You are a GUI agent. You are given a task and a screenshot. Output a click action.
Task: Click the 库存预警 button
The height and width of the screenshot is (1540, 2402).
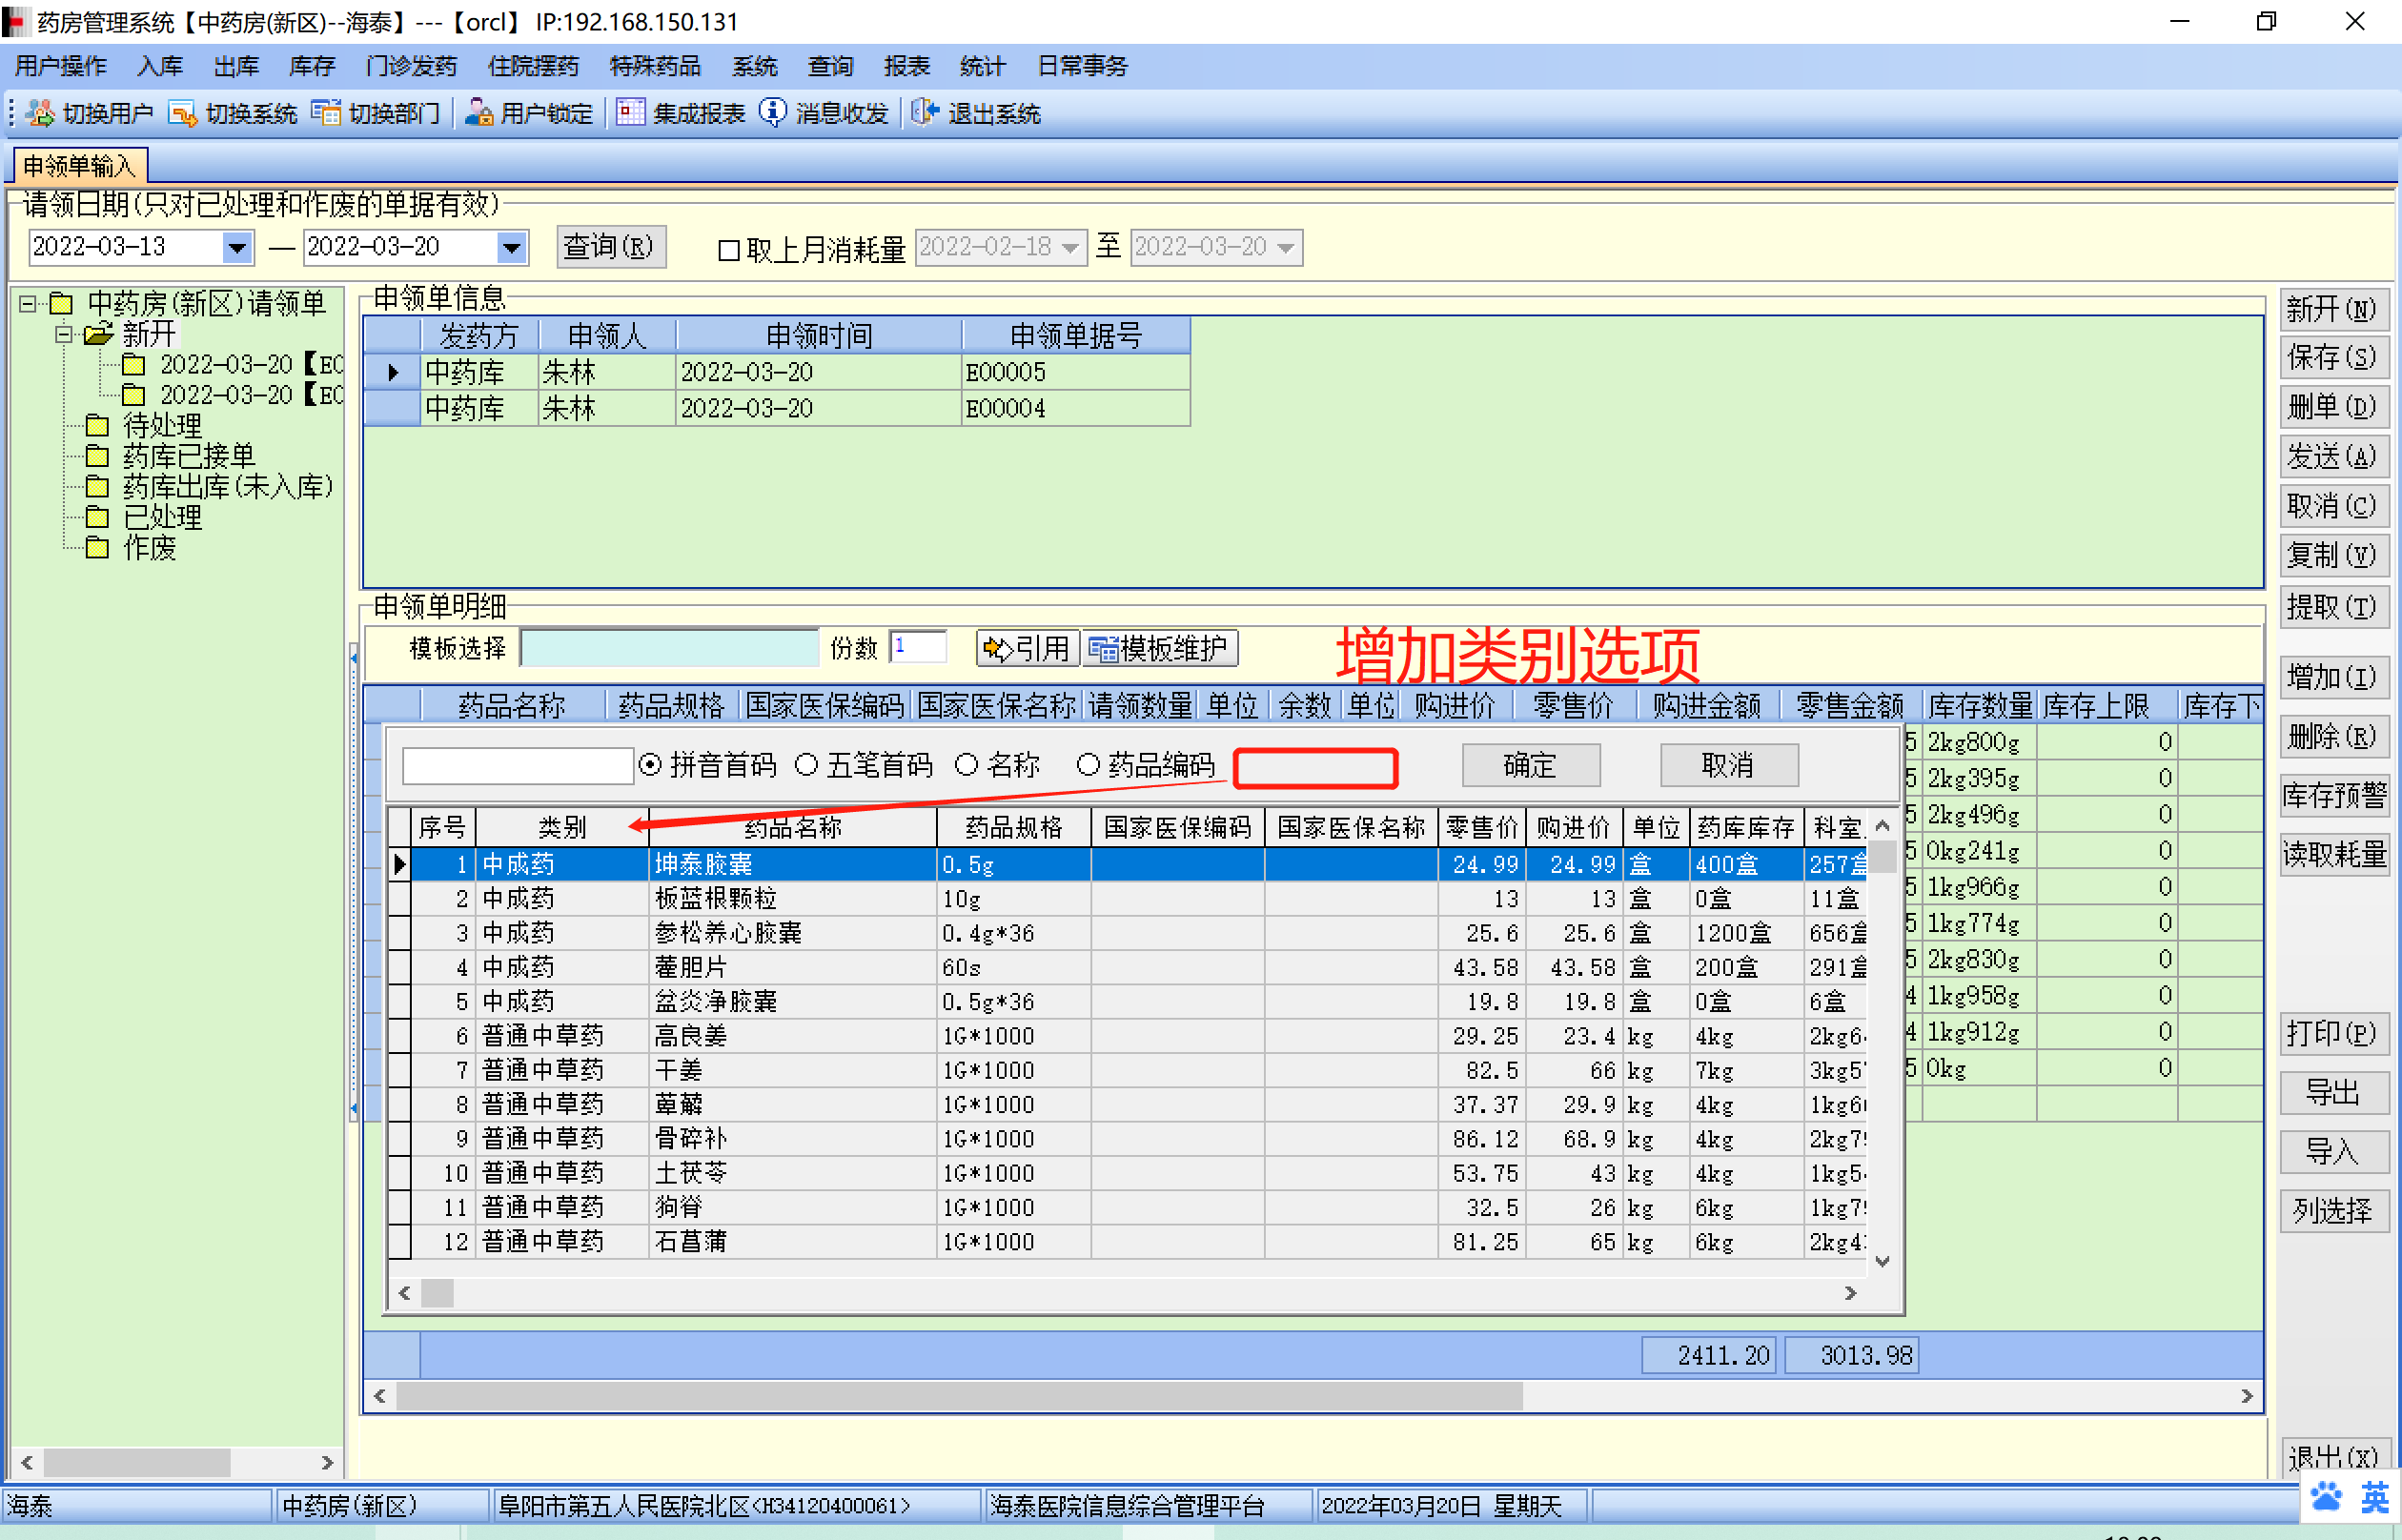click(2333, 795)
